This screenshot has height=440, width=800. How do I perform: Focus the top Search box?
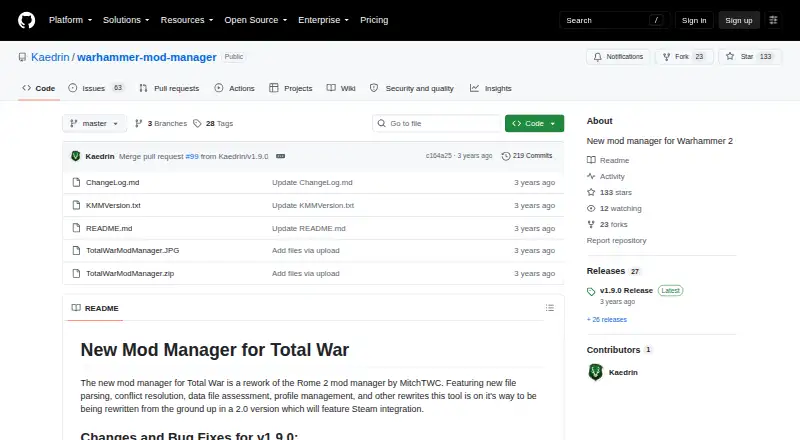(614, 20)
